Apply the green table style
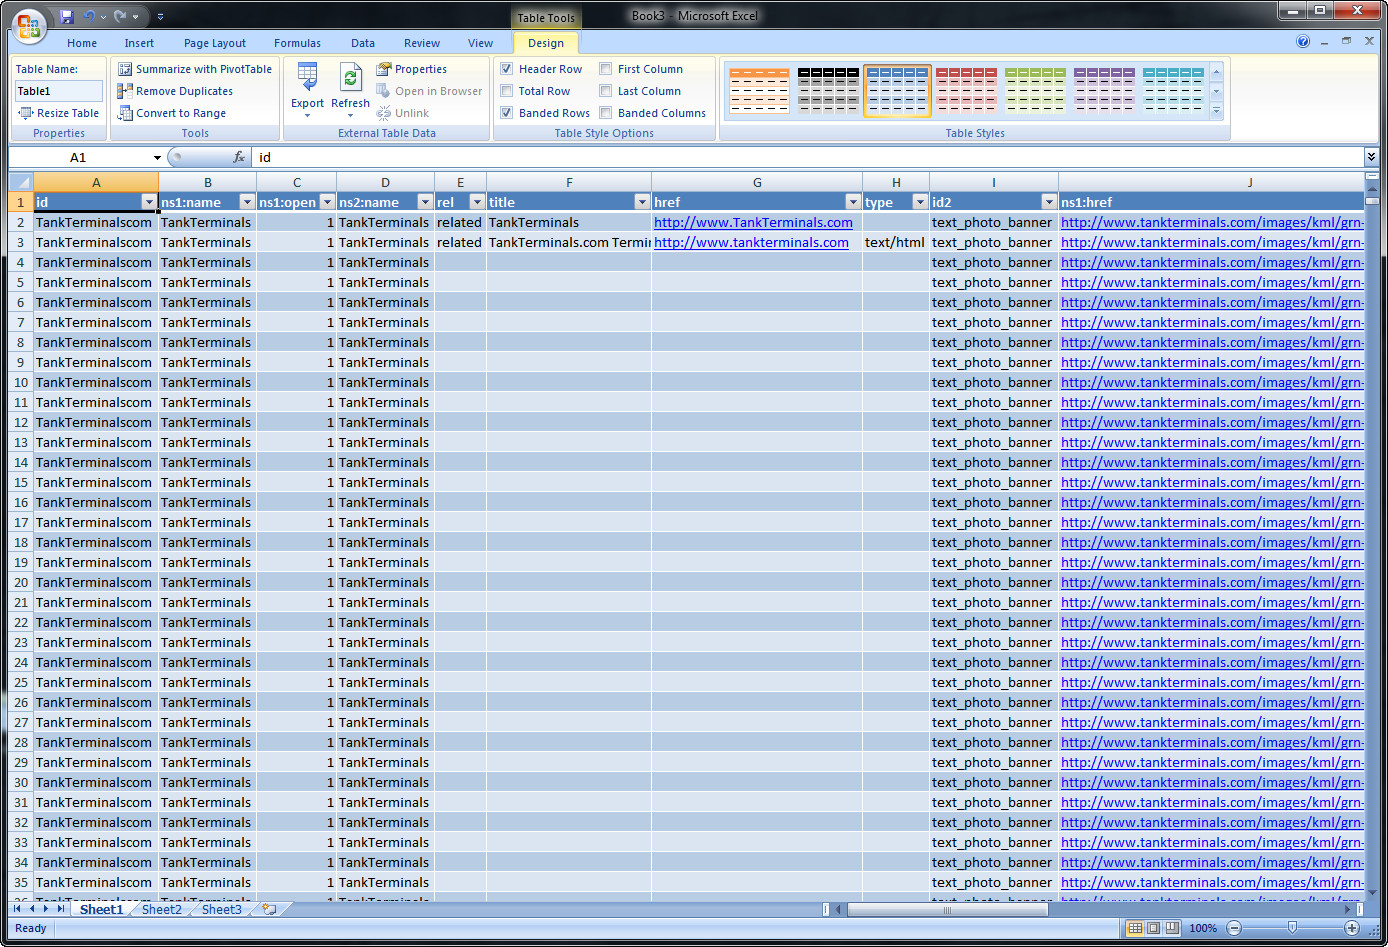The height and width of the screenshot is (947, 1388). [1035, 90]
